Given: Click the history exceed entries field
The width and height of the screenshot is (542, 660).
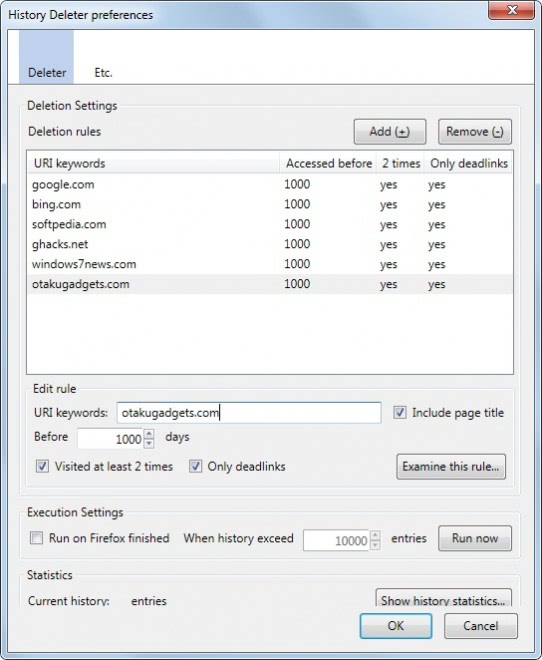Looking at the screenshot, I should (336, 540).
